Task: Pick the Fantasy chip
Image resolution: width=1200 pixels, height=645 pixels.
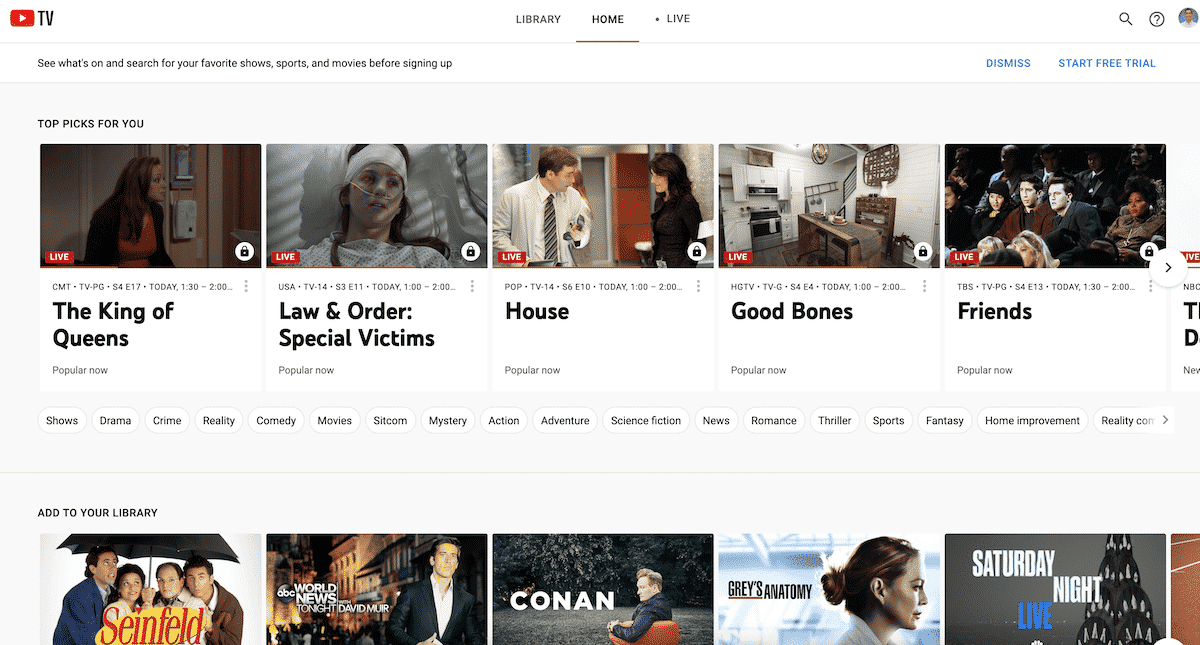Action: pos(945,420)
